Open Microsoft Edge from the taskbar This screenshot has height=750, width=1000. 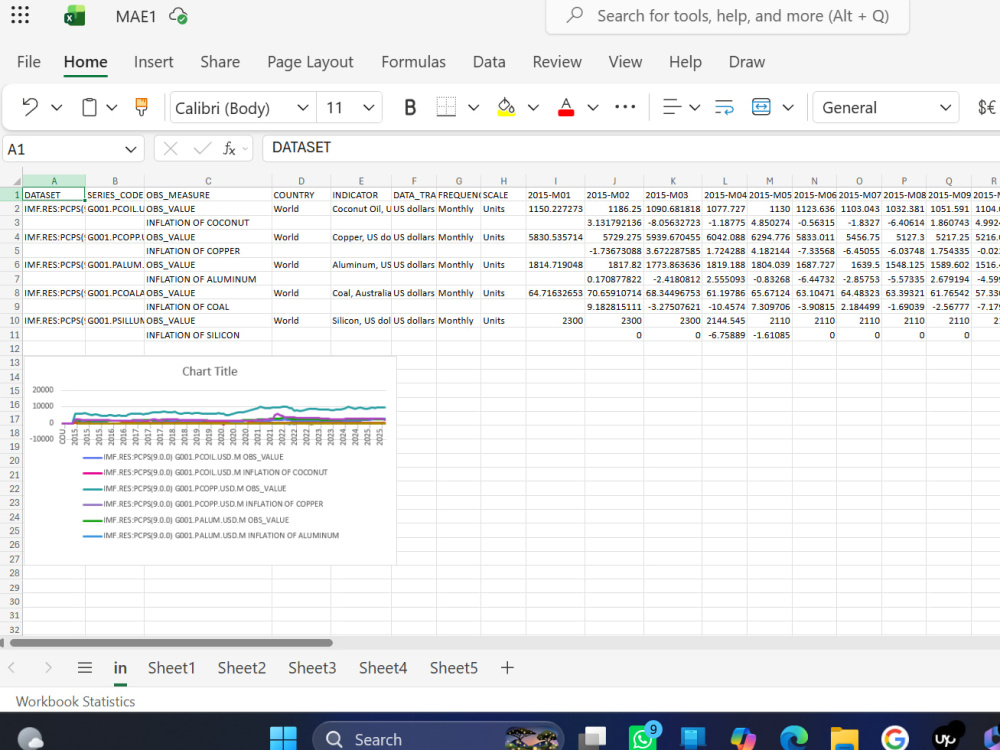point(794,739)
